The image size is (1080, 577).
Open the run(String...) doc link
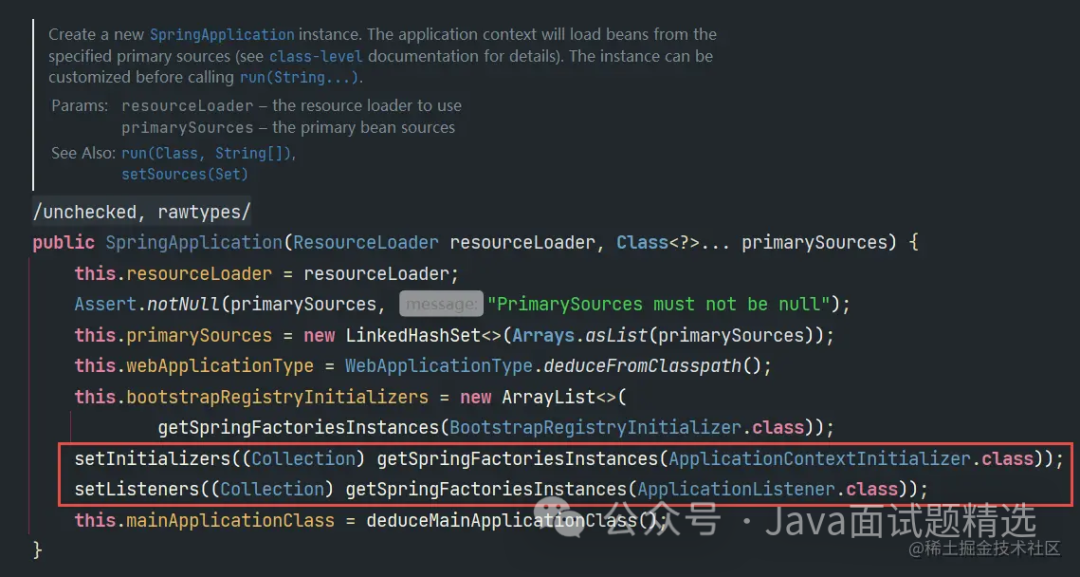point(299,77)
